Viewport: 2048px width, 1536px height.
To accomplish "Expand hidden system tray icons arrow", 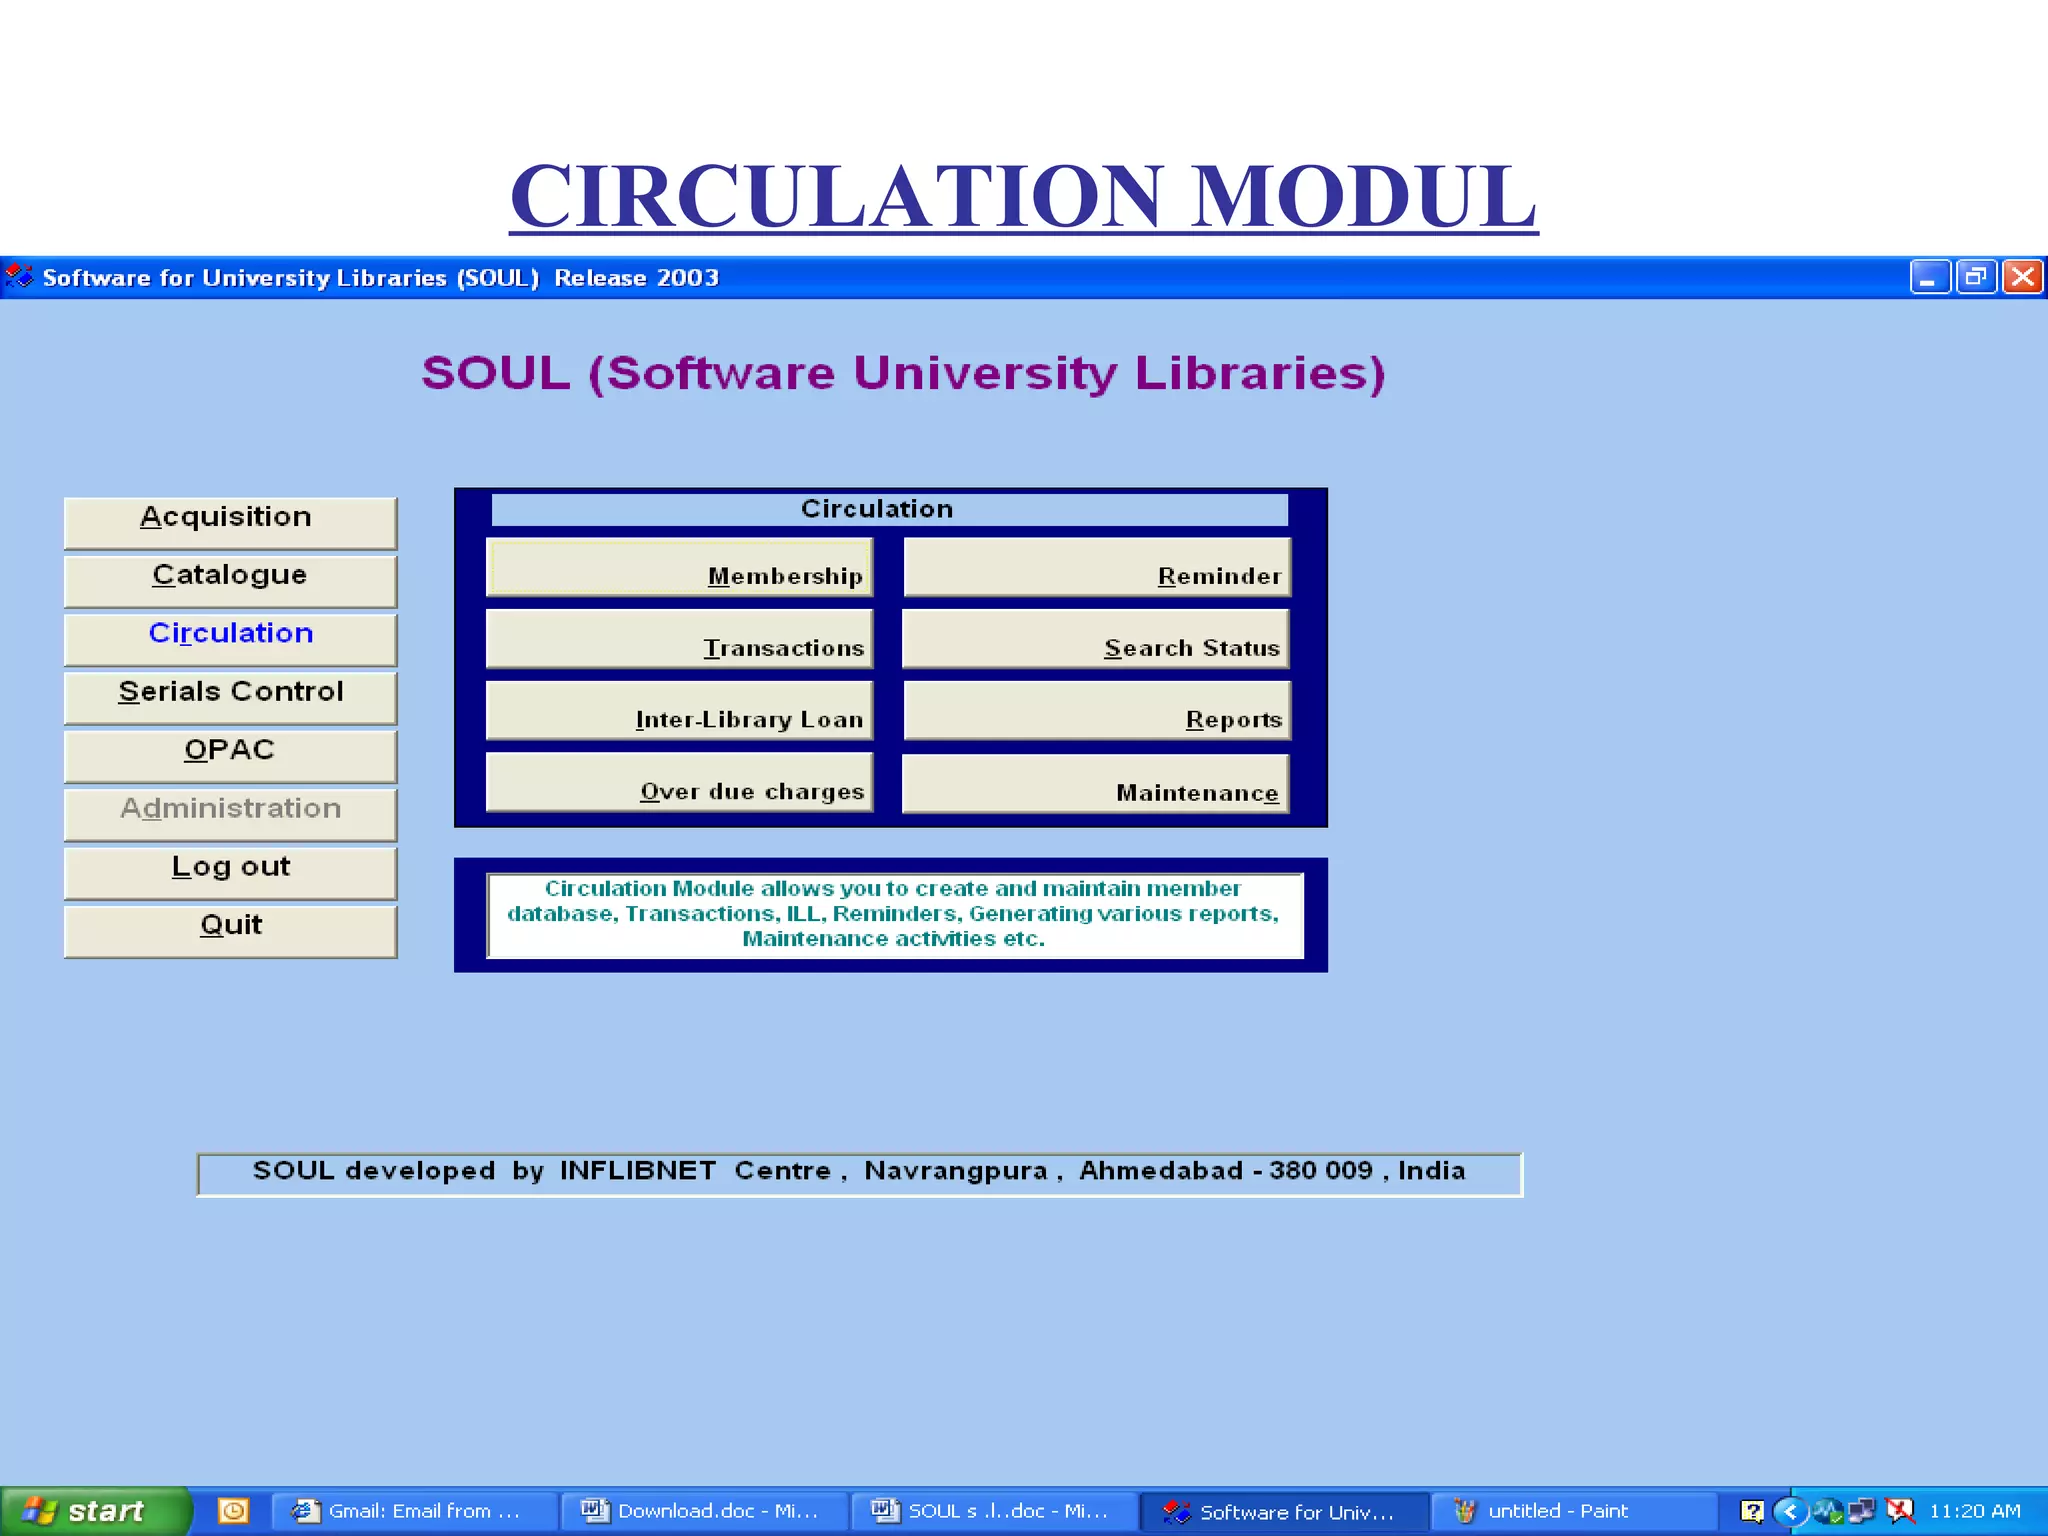I will point(1790,1511).
